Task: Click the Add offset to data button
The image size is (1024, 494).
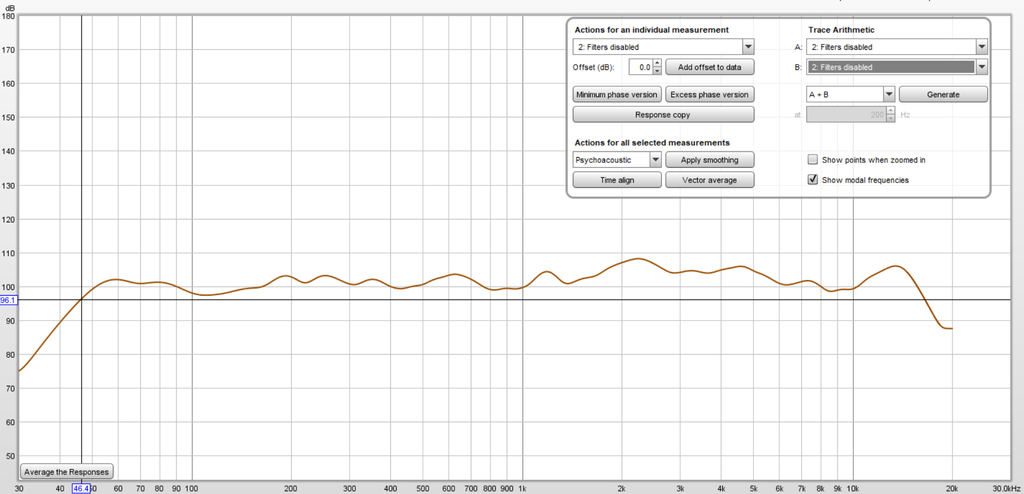Action: click(709, 67)
